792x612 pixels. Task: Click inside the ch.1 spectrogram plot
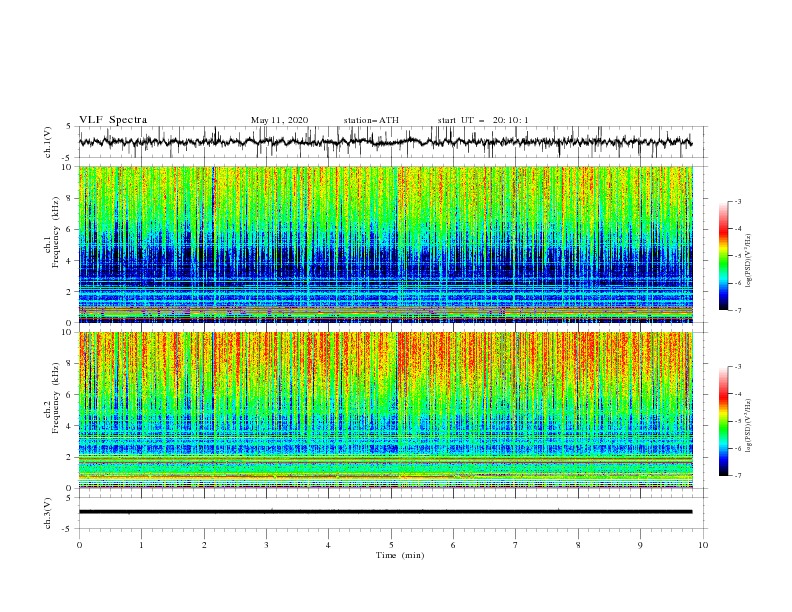pos(386,244)
